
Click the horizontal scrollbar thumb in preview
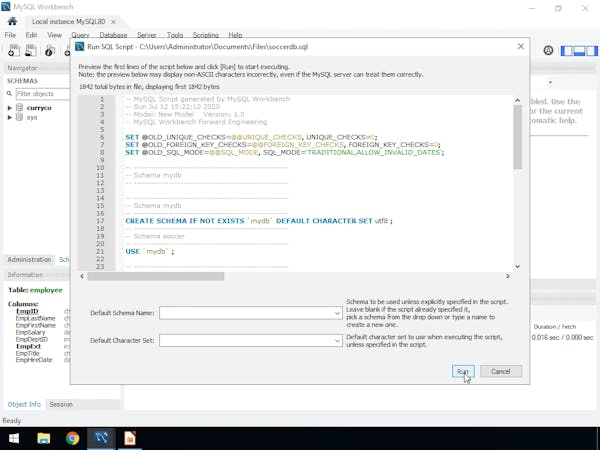[x=156, y=276]
